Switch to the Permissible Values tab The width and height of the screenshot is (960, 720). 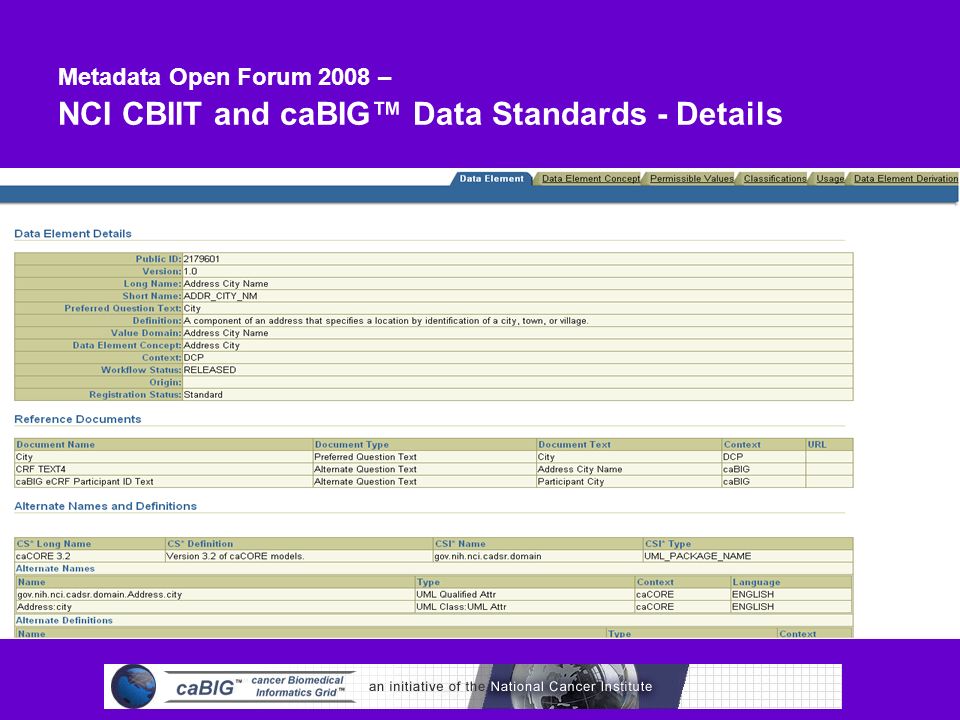(x=692, y=179)
